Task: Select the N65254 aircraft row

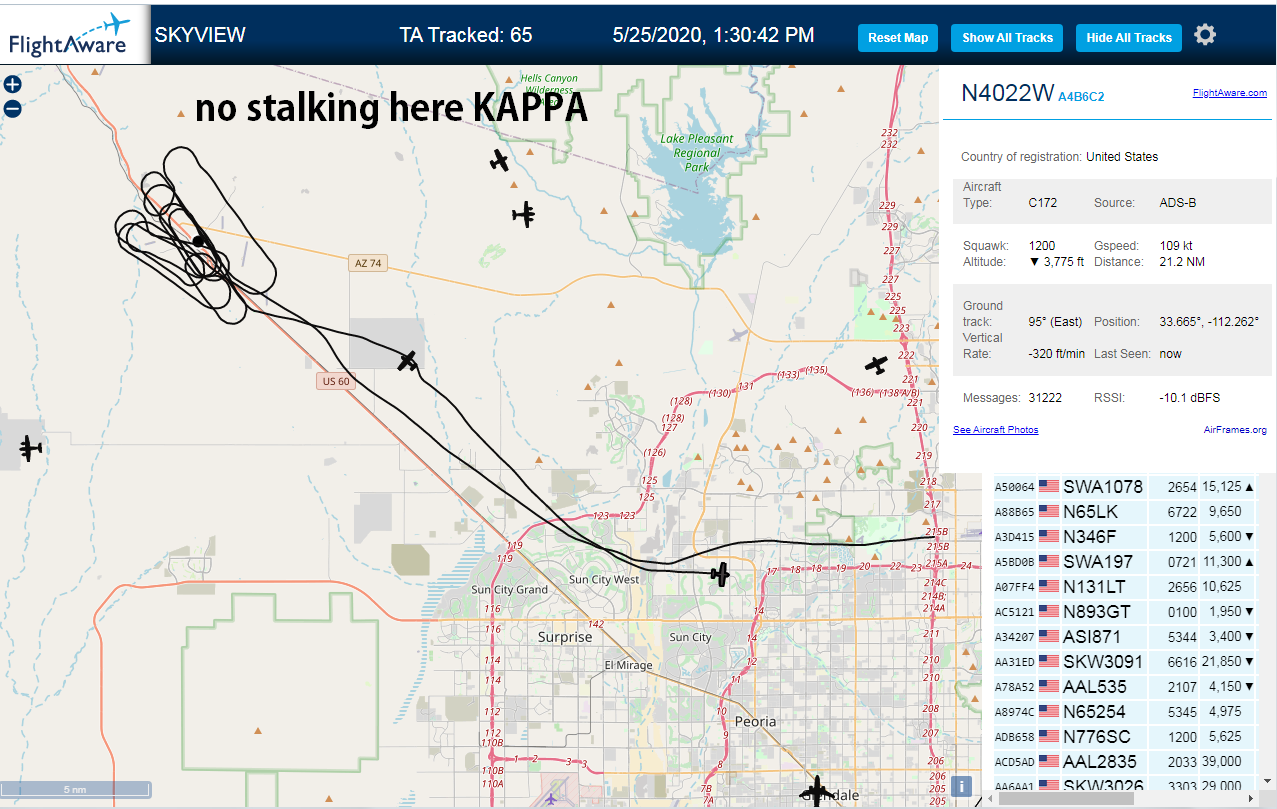Action: coord(1124,712)
